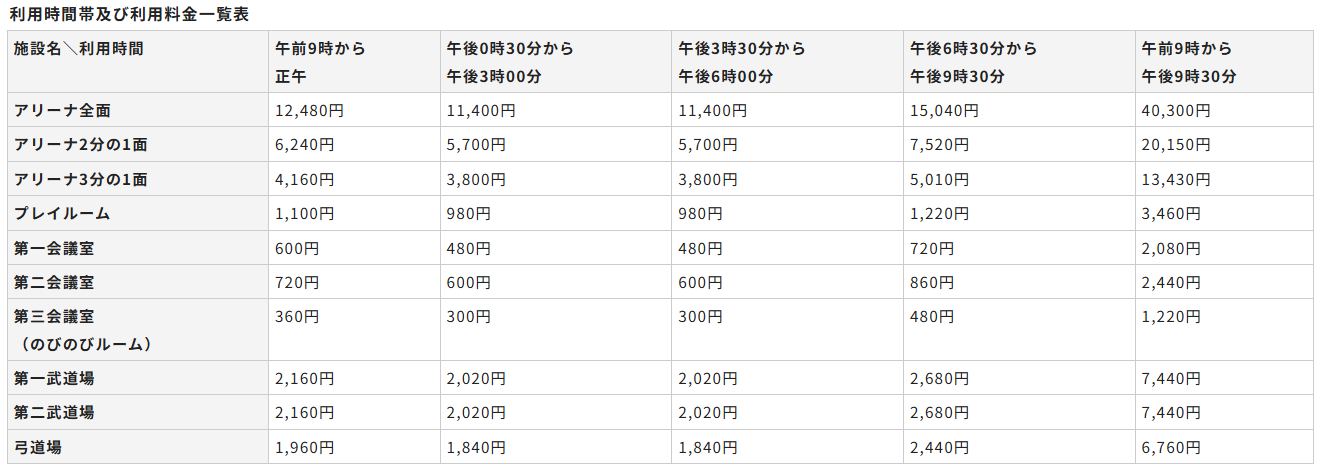Click the 午後6時30分から午後9時30分 column header

973,62
